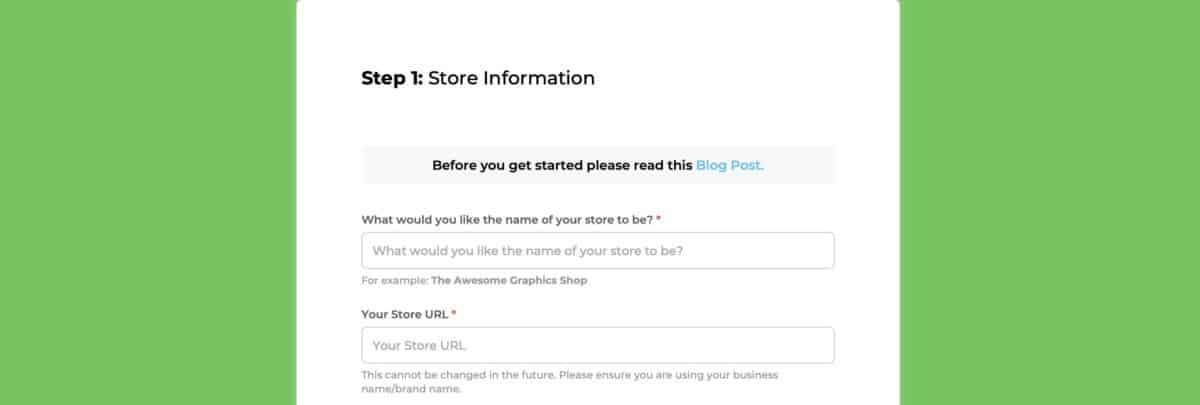
Task: Click the "Before you get started" notice text
Action: coord(562,165)
